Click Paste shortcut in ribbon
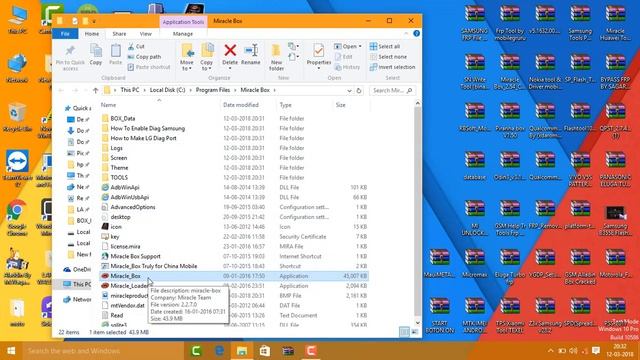This screenshot has width=640, height=360. click(x=149, y=67)
